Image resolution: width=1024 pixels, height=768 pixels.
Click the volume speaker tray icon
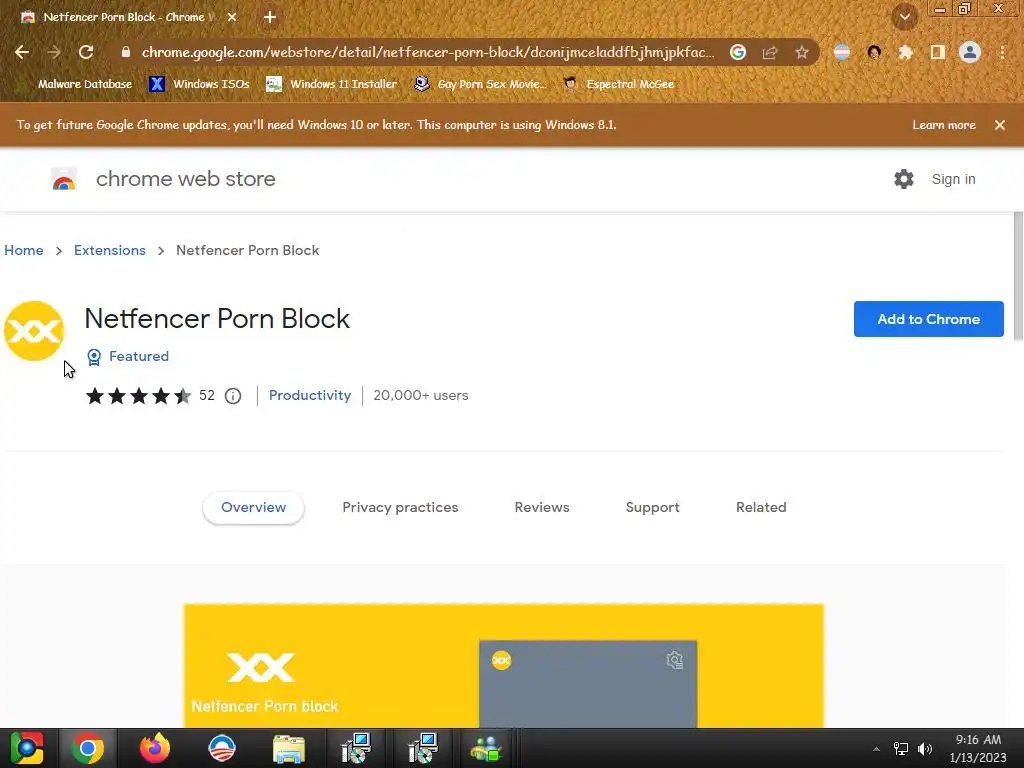coord(925,748)
